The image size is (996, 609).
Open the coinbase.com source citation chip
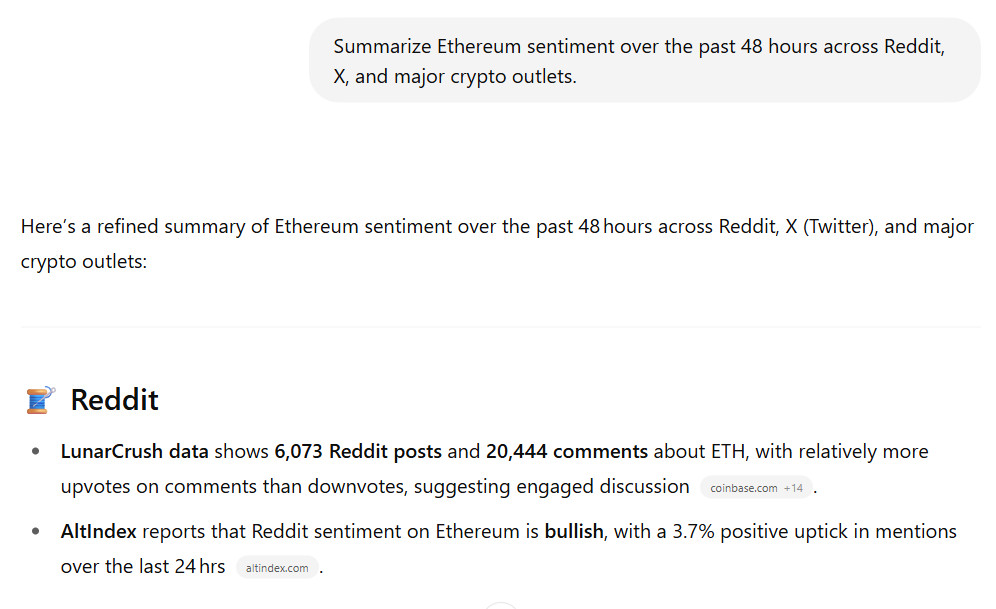pos(756,488)
